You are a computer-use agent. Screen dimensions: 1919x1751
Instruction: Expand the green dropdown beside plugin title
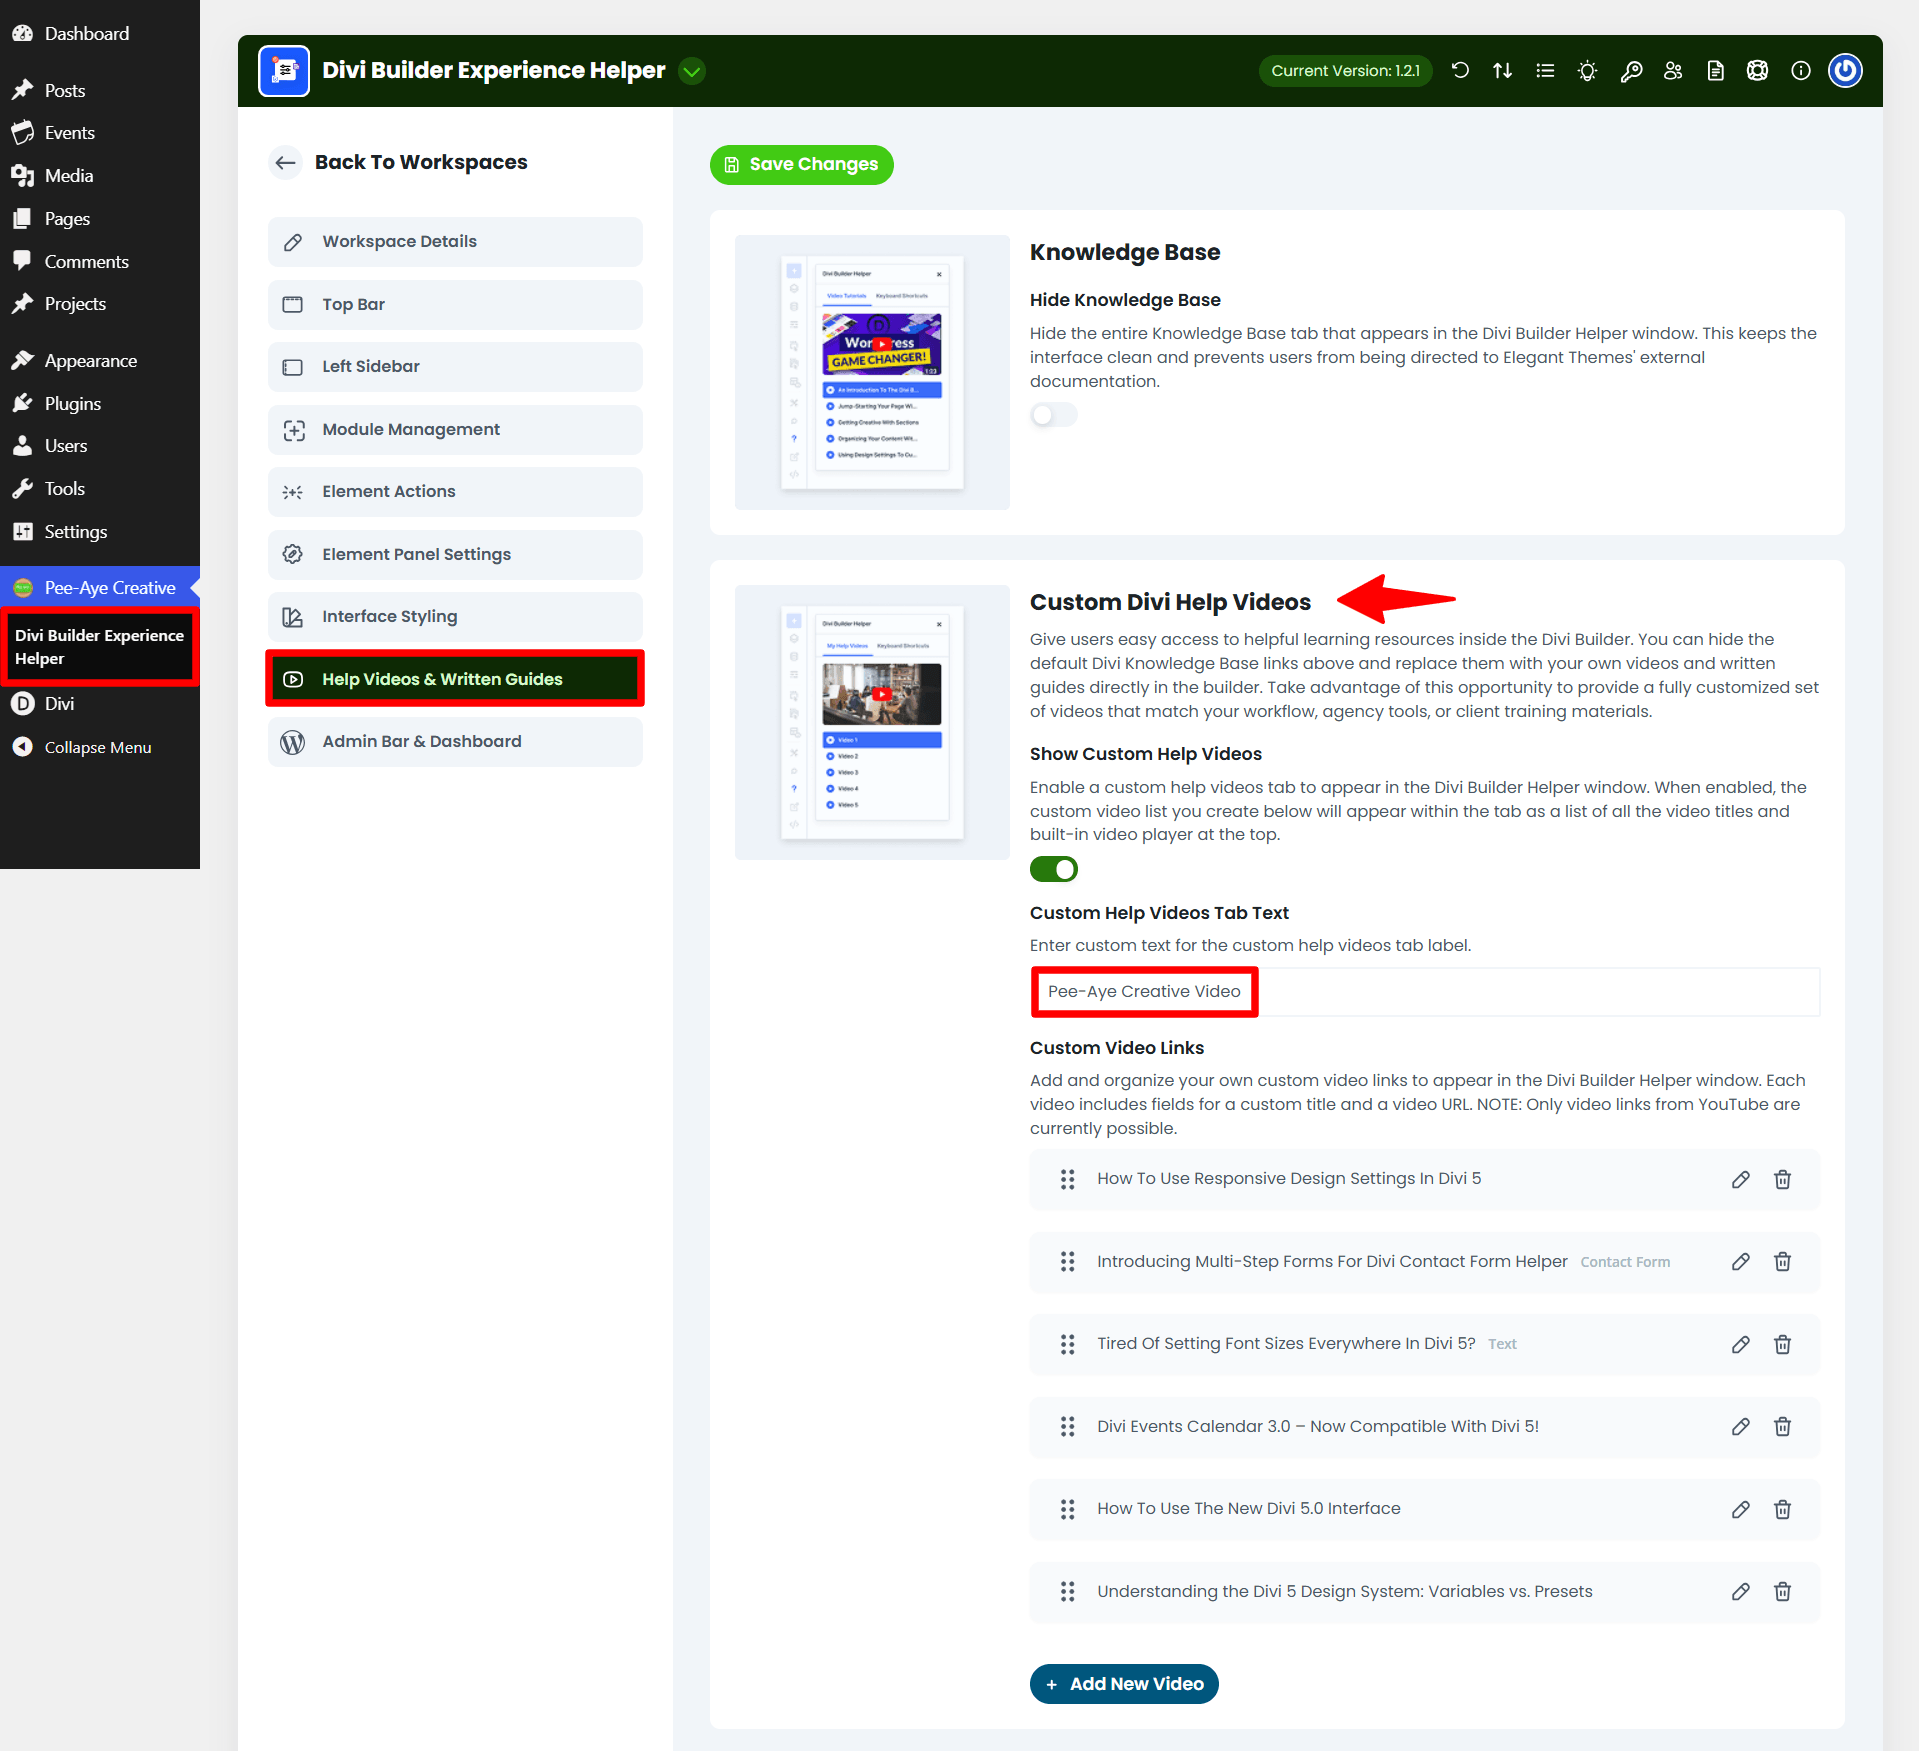691,71
